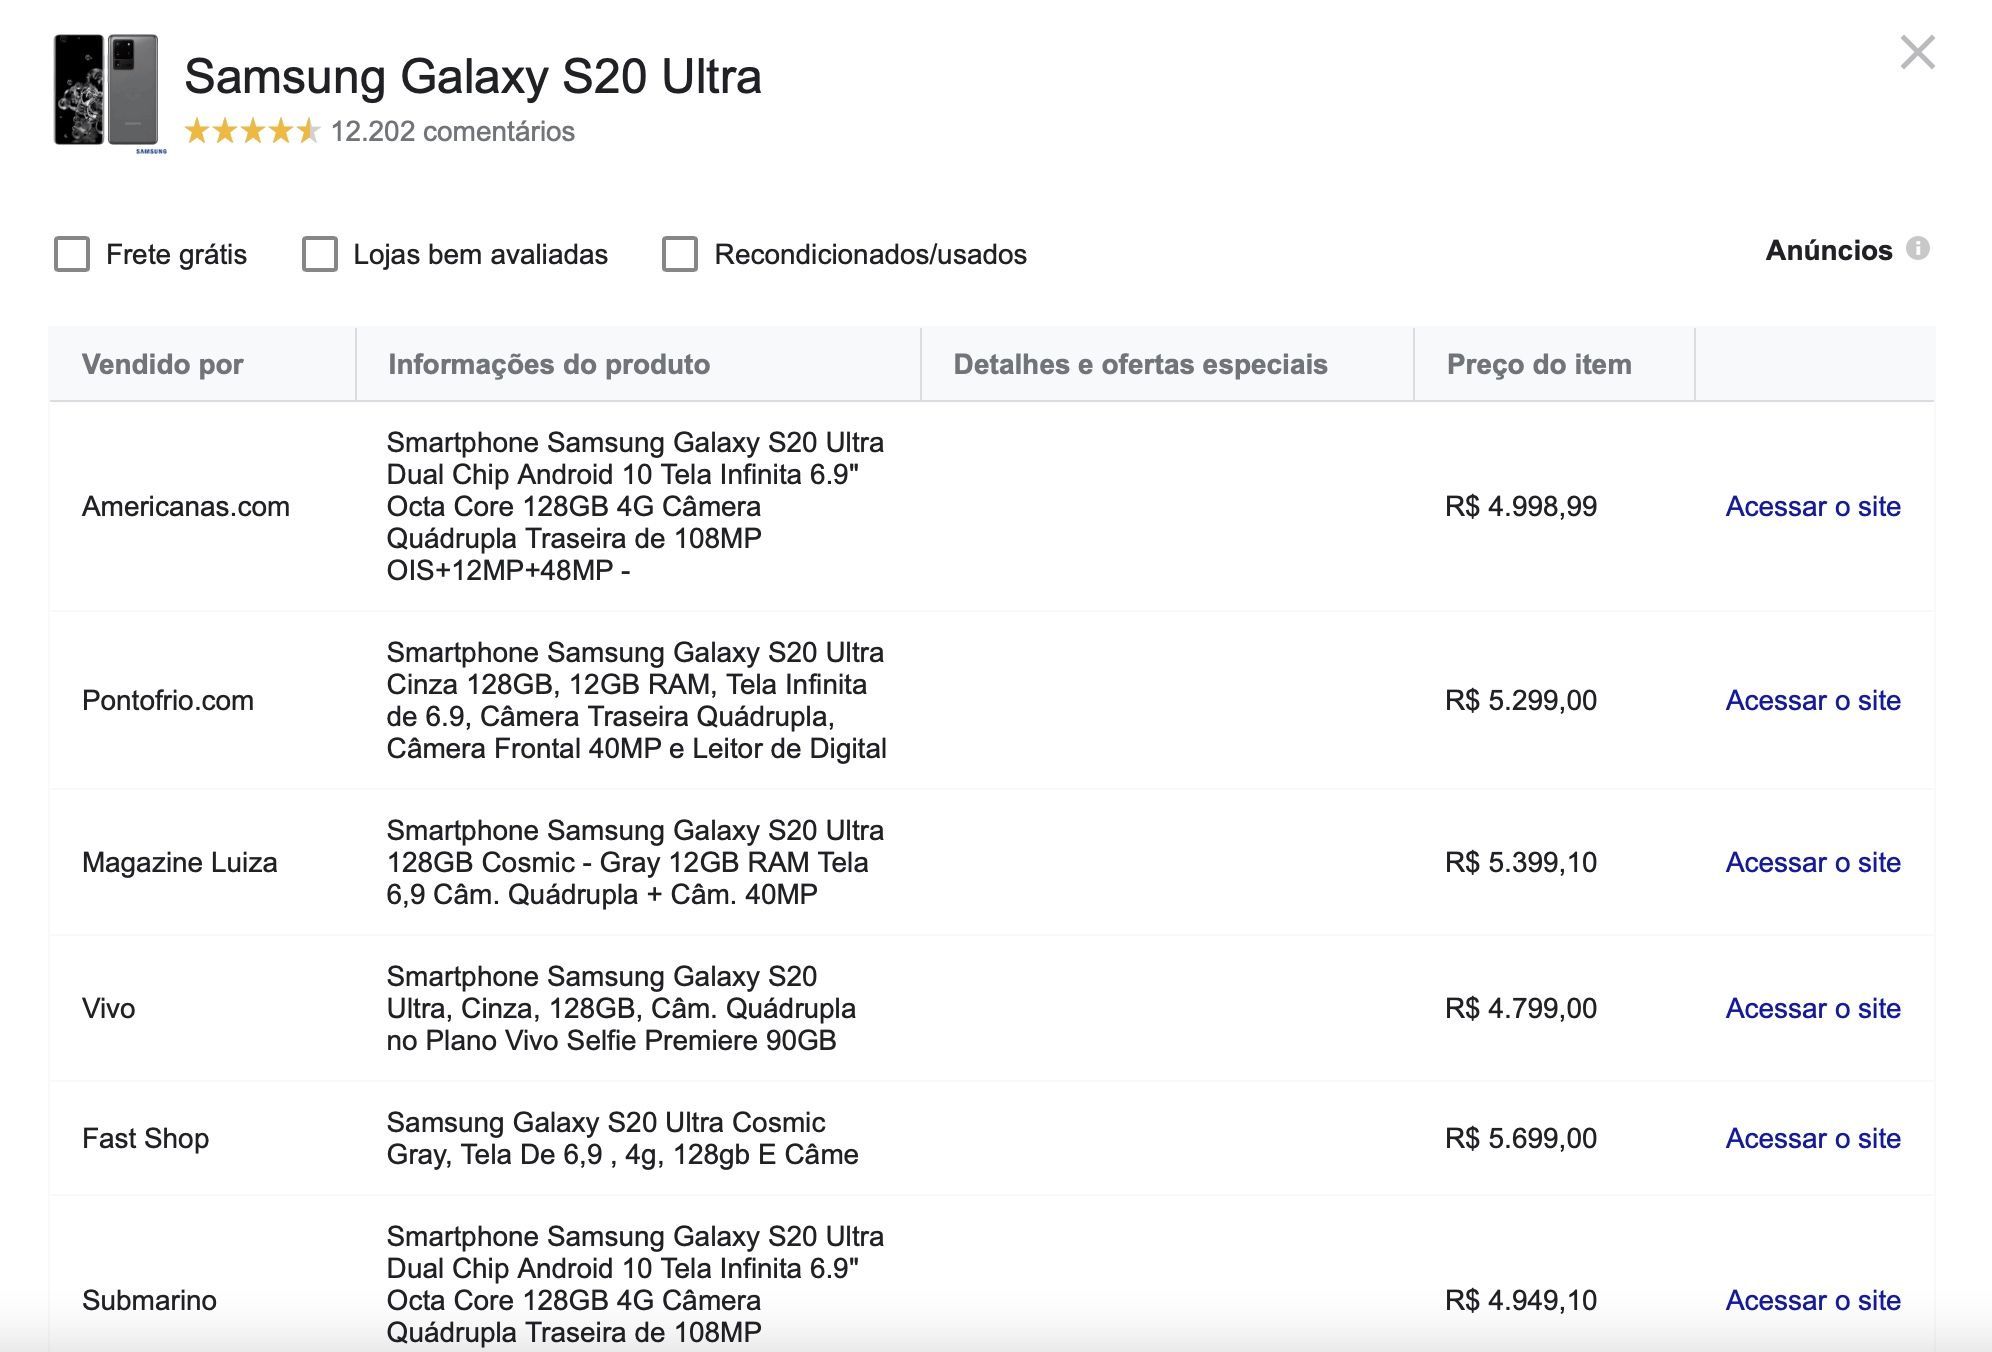The height and width of the screenshot is (1352, 1992).
Task: Click the Recondicionados/usados label
Action: [x=871, y=254]
